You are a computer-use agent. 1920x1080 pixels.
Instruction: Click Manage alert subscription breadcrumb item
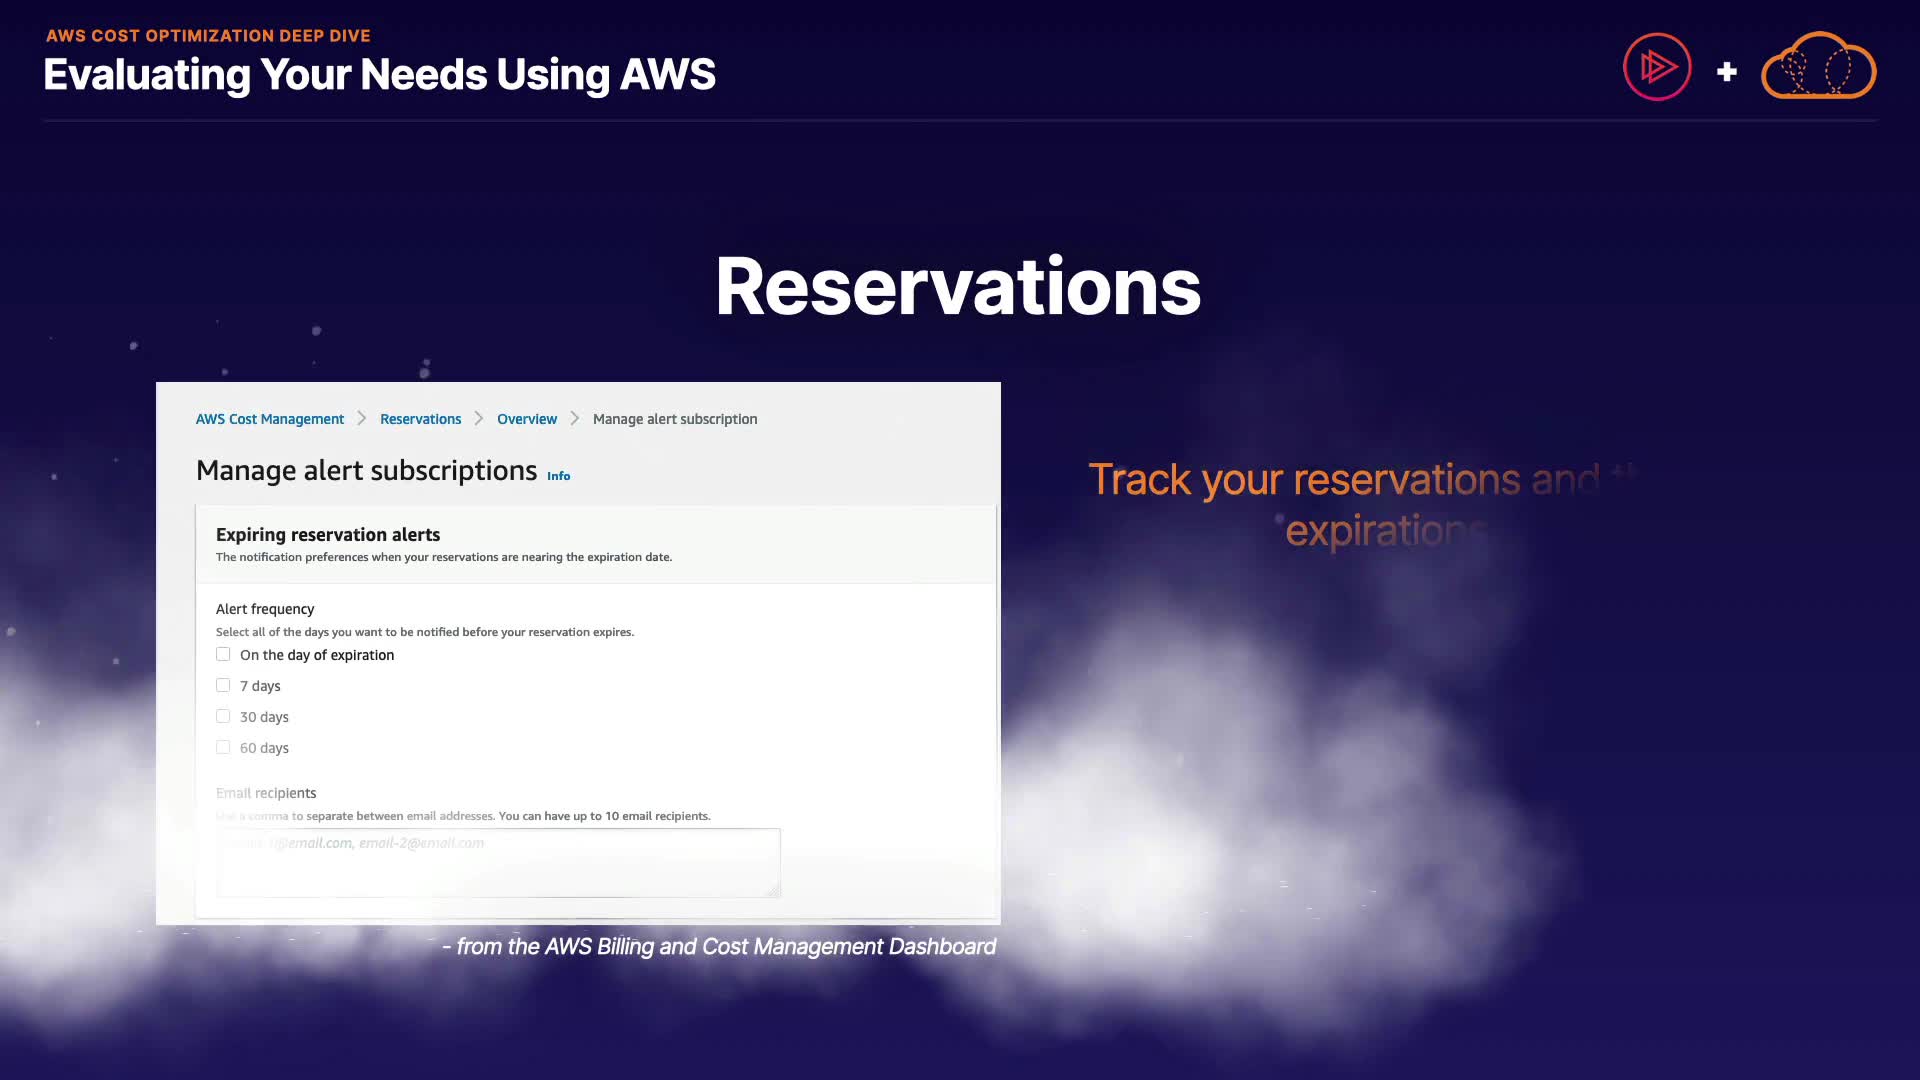(x=675, y=419)
